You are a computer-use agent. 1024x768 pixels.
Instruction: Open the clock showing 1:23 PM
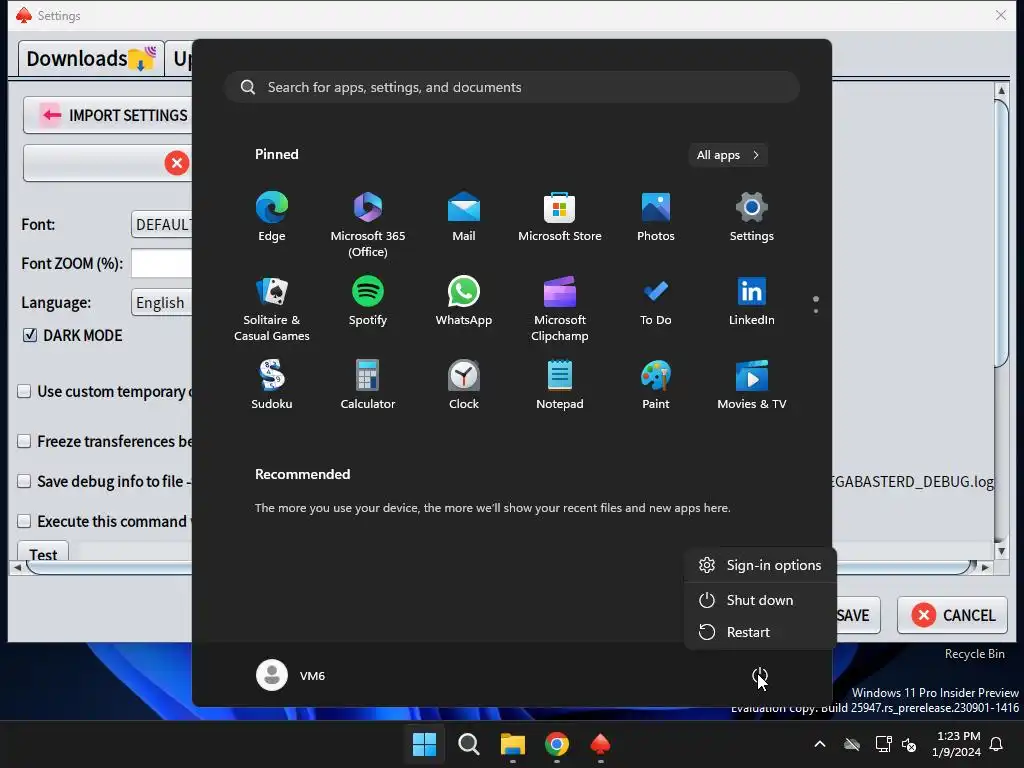point(957,744)
